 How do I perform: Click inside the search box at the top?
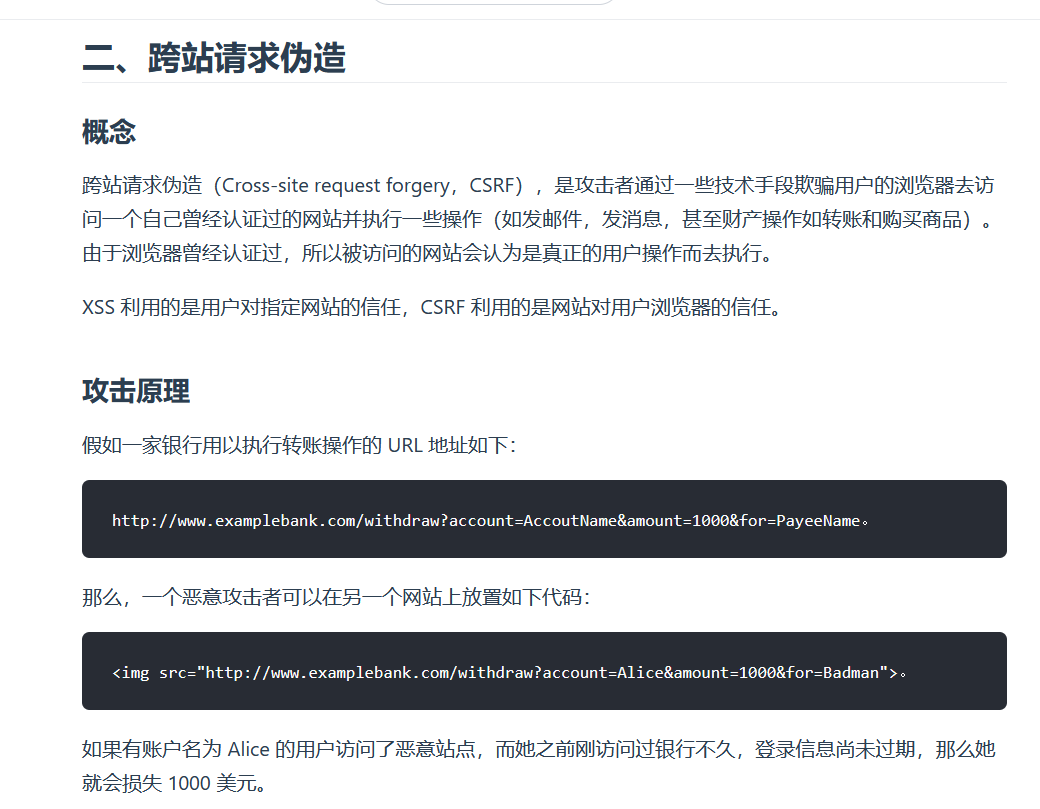494,2
